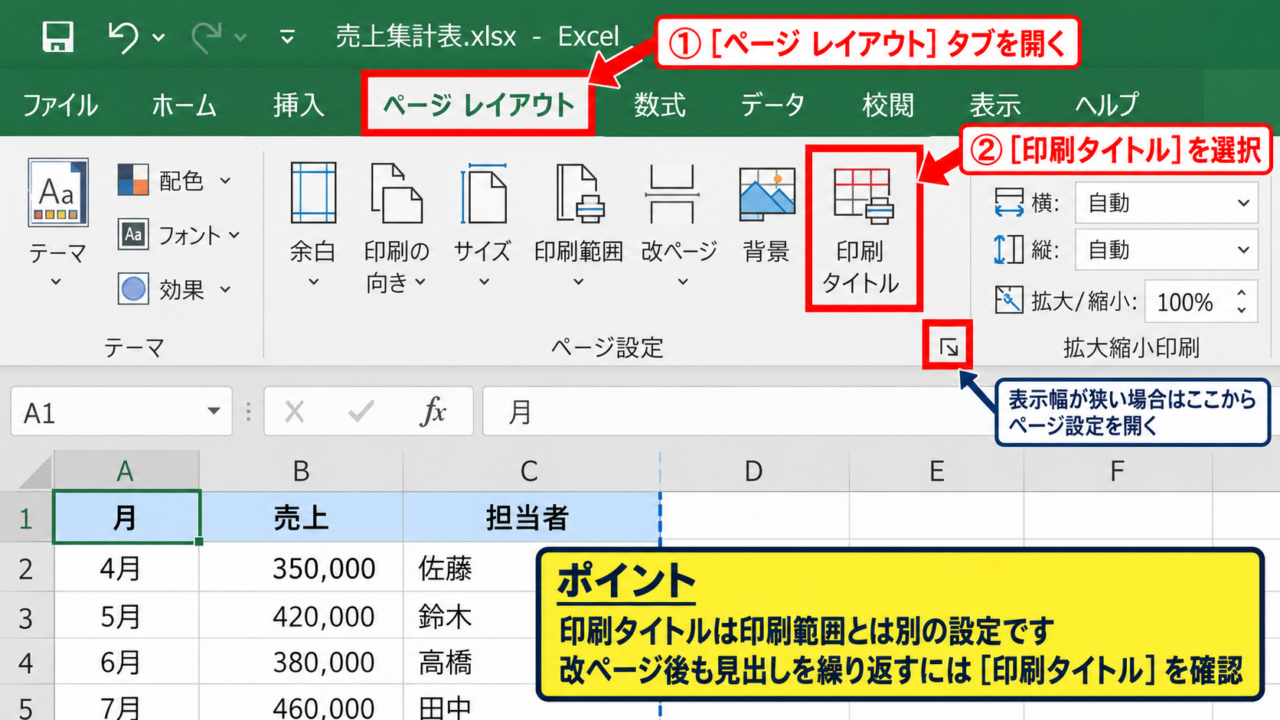Open the 横 width dropdown
This screenshot has height=720, width=1280.
point(1166,203)
